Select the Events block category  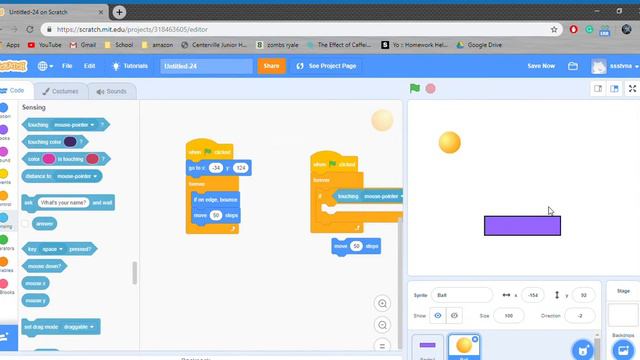pos(4,176)
